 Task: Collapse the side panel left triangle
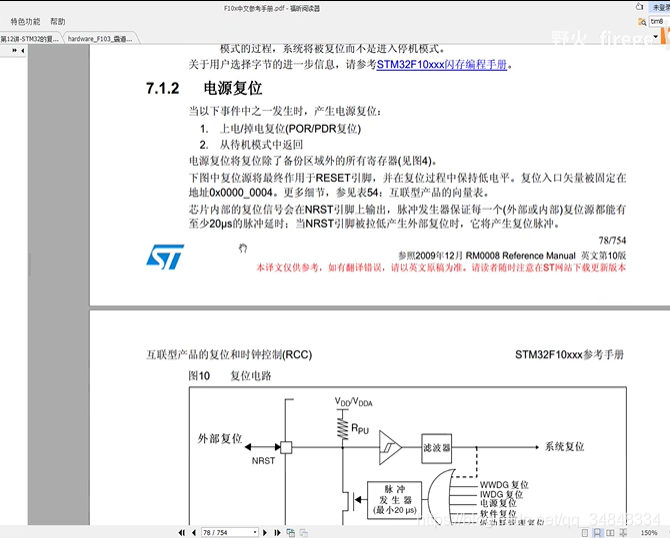22,50
